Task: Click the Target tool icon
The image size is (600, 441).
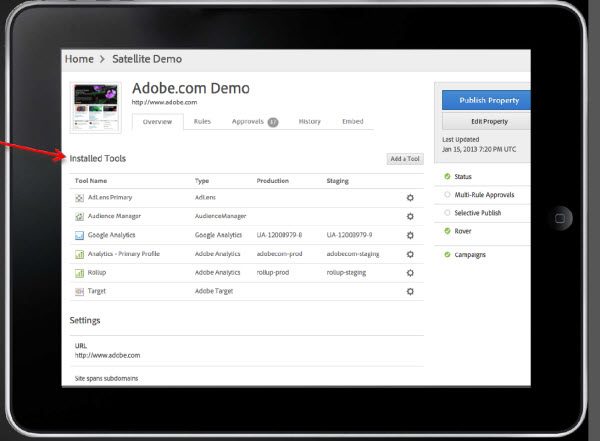Action: pyautogui.click(x=79, y=291)
